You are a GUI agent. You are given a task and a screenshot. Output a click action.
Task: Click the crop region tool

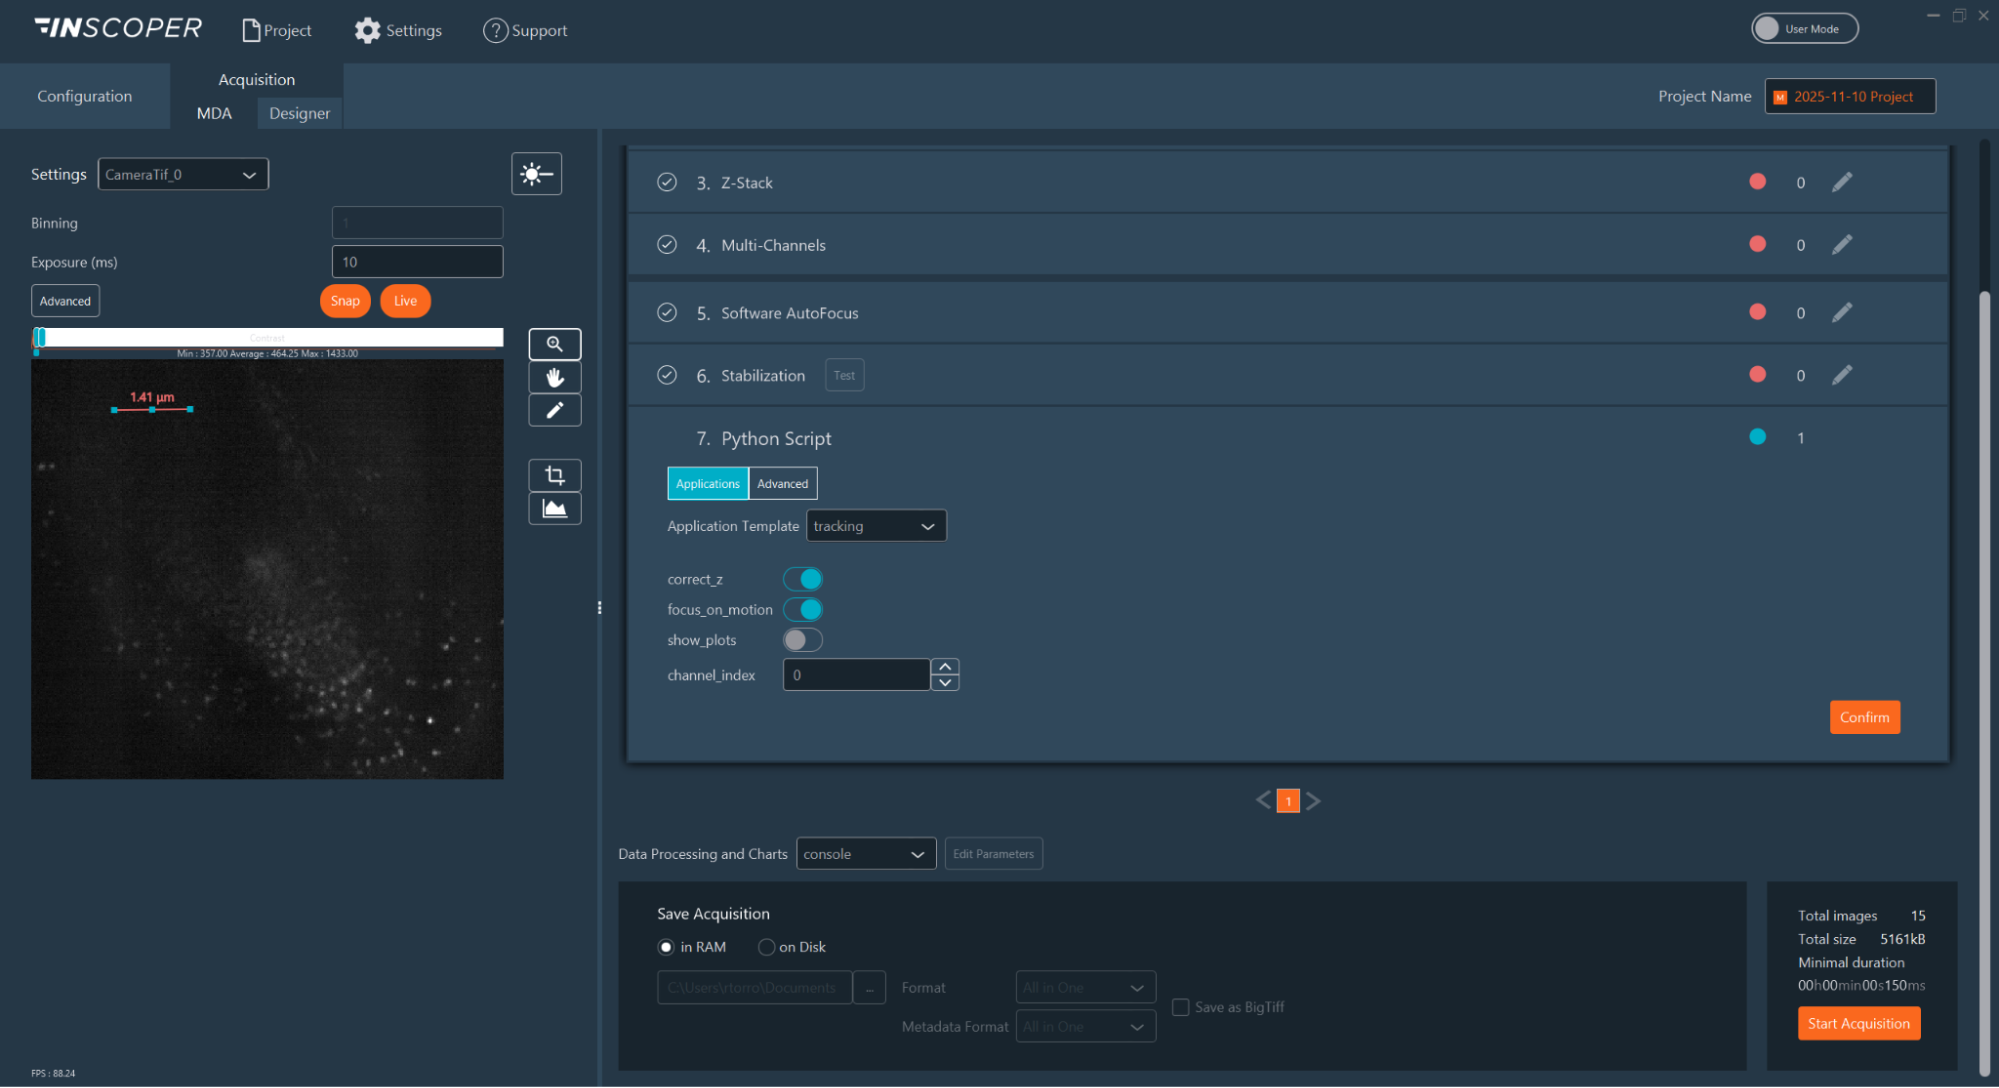(x=554, y=475)
